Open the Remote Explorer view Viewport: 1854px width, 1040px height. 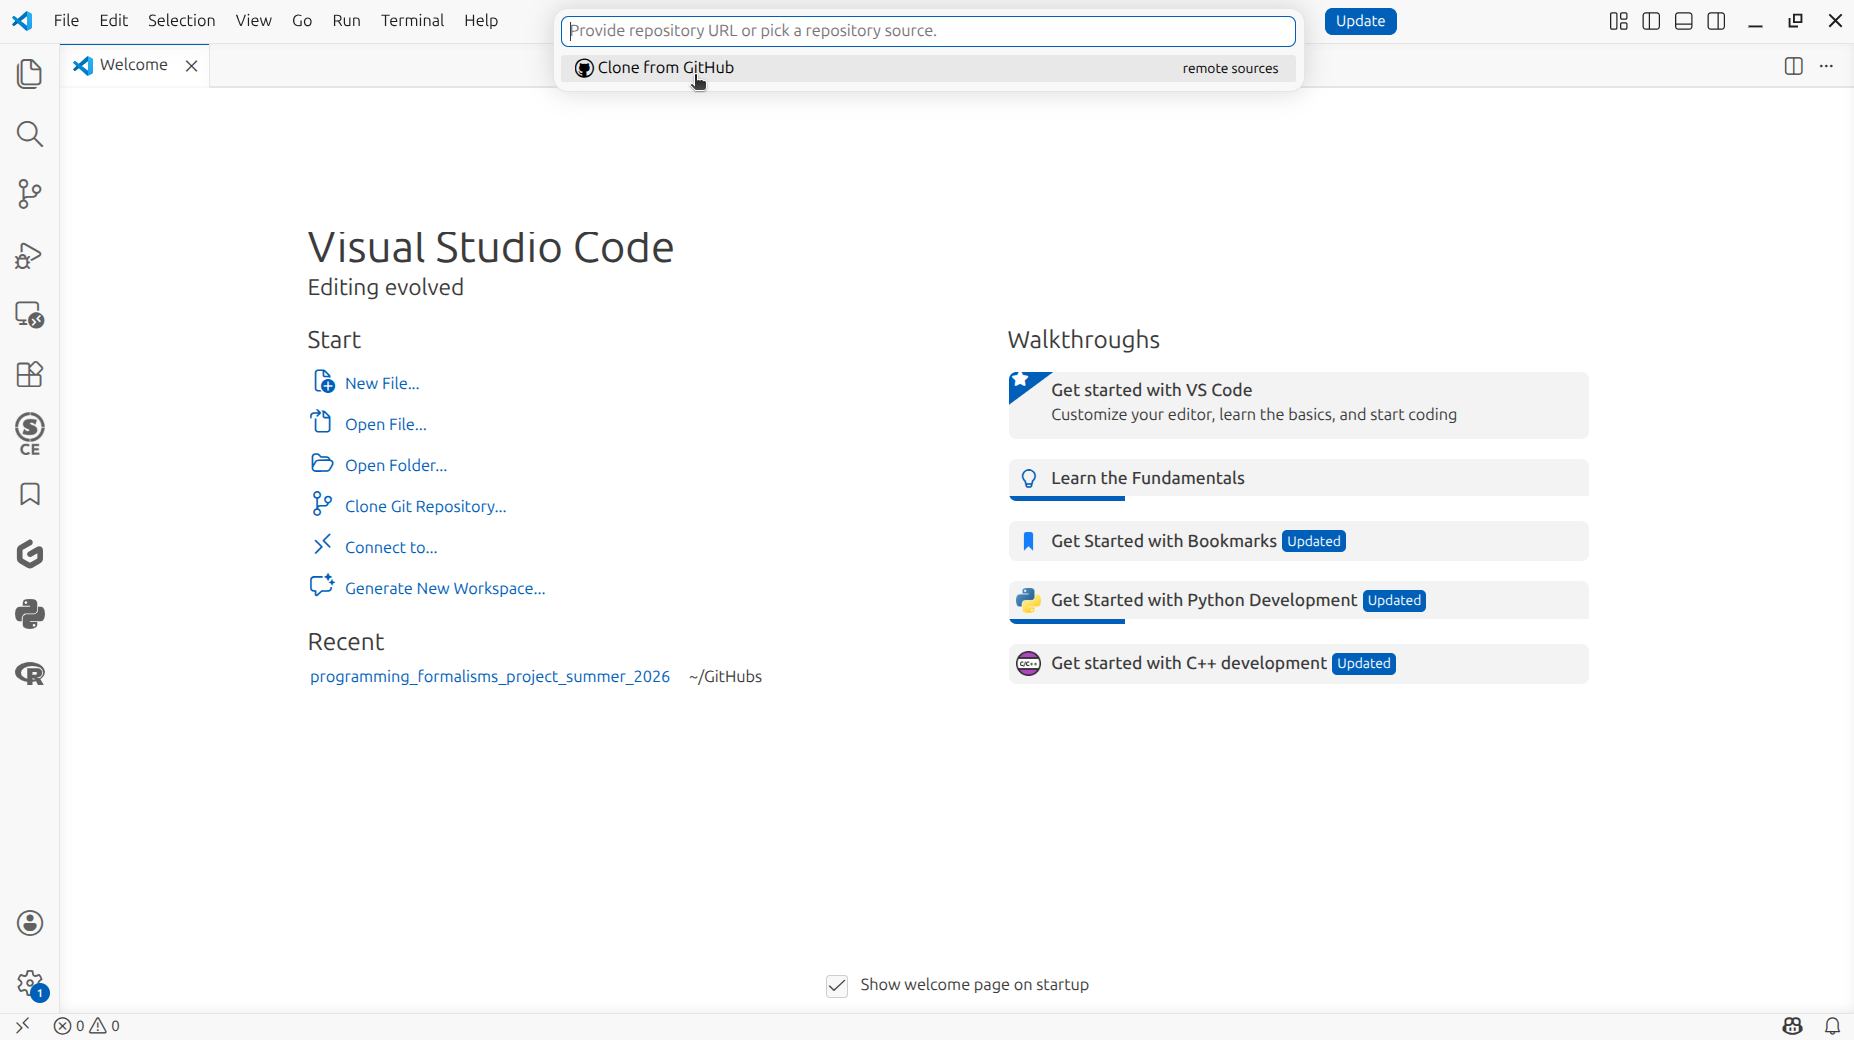coord(30,315)
